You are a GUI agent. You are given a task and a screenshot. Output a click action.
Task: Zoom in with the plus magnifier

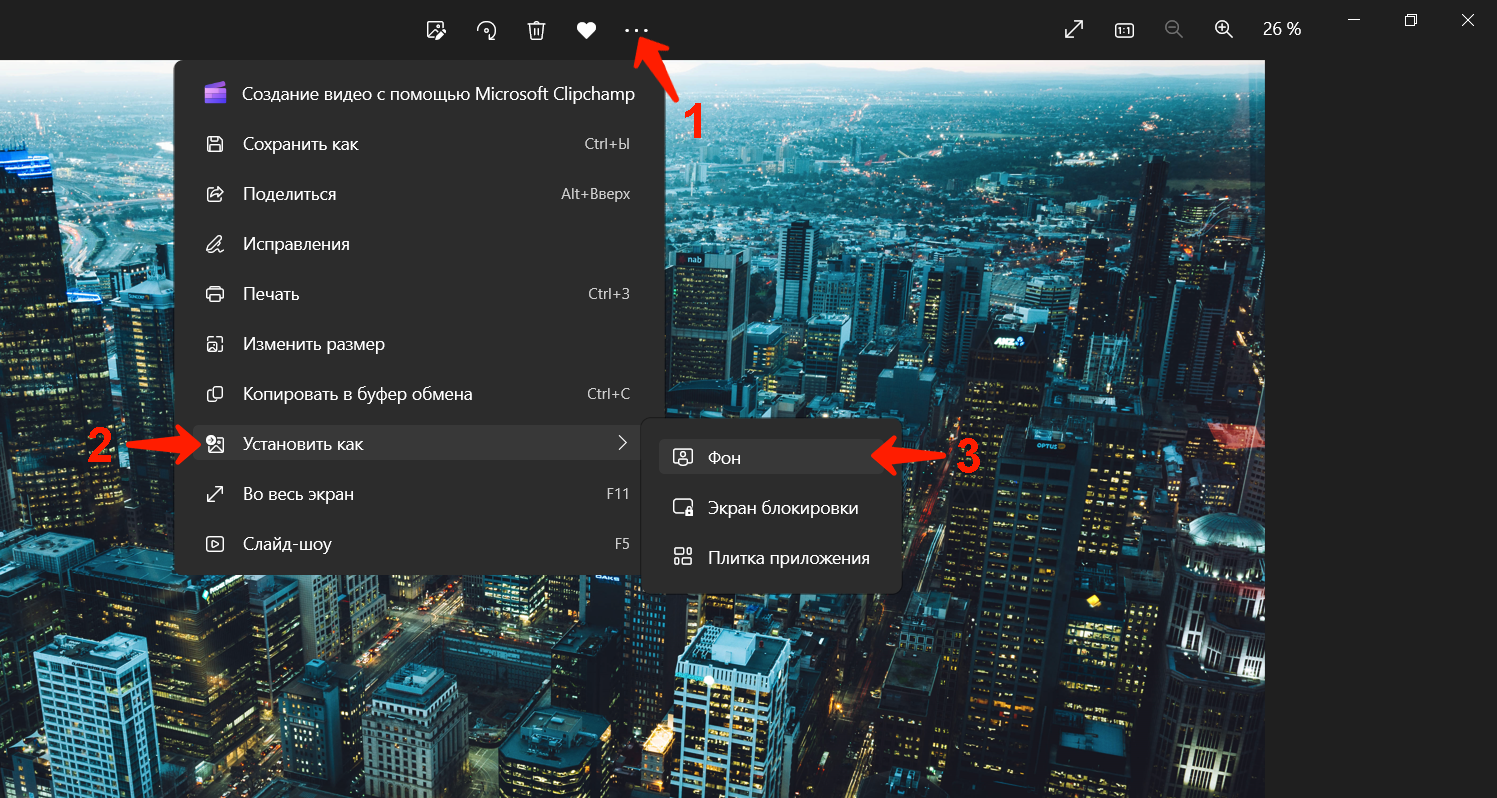pyautogui.click(x=1224, y=30)
